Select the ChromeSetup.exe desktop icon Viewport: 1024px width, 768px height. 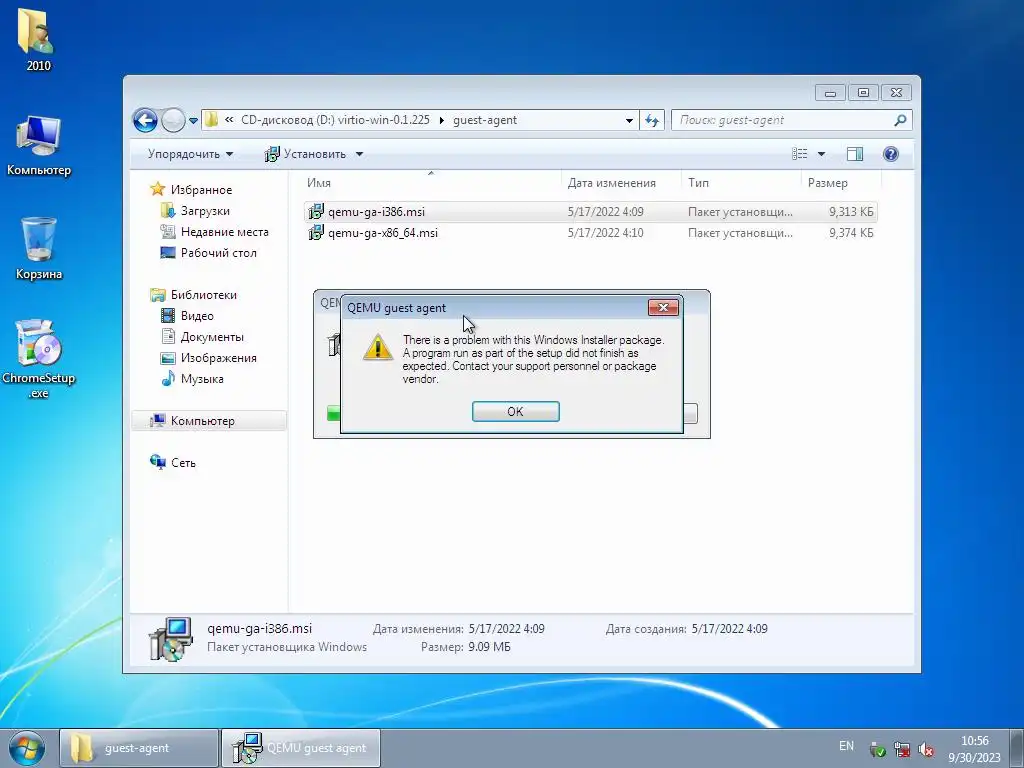[38, 359]
